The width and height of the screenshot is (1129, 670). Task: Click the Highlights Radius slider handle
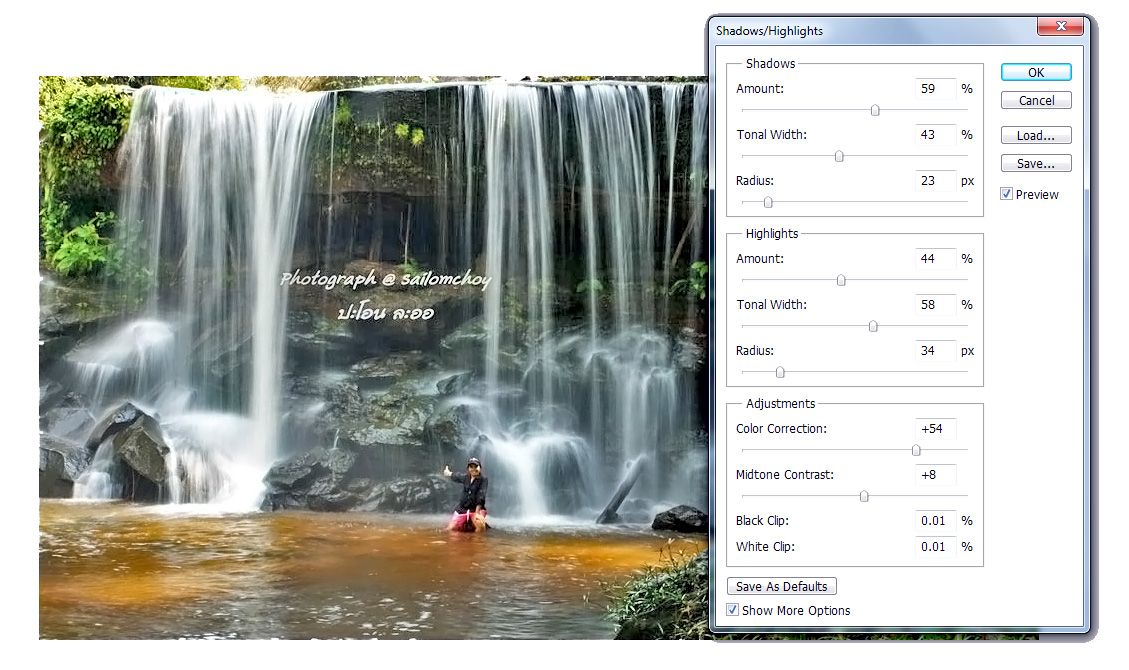[x=780, y=372]
